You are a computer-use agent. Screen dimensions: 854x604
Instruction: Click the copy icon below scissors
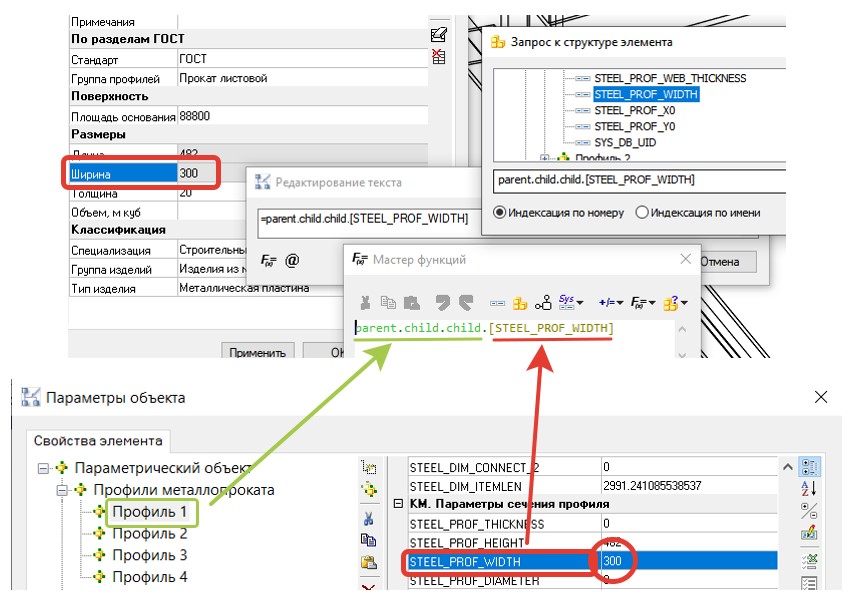368,540
